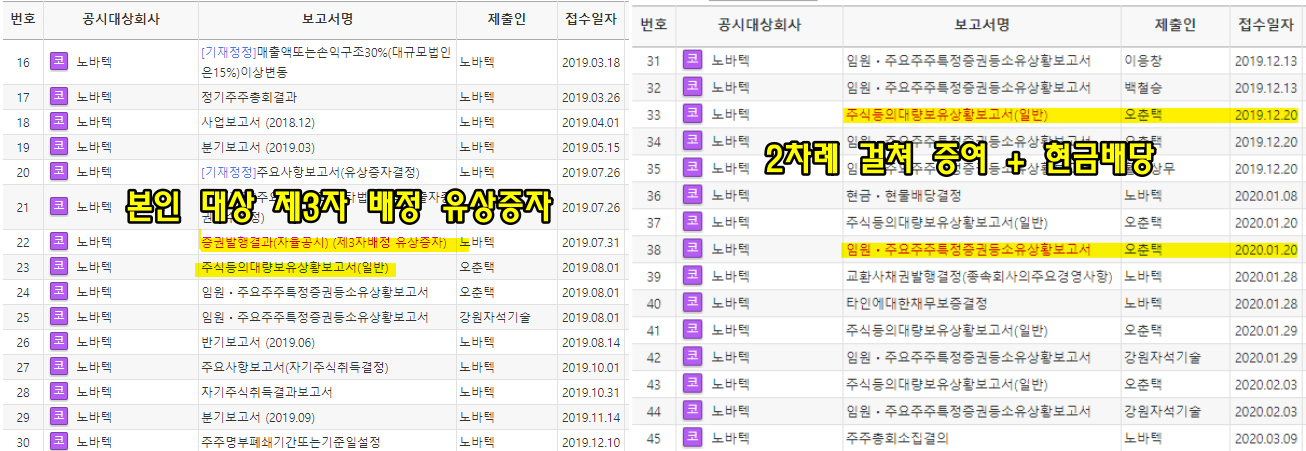Click the 보고서명 header in the left table
The height and width of the screenshot is (451, 1306).
(329, 18)
